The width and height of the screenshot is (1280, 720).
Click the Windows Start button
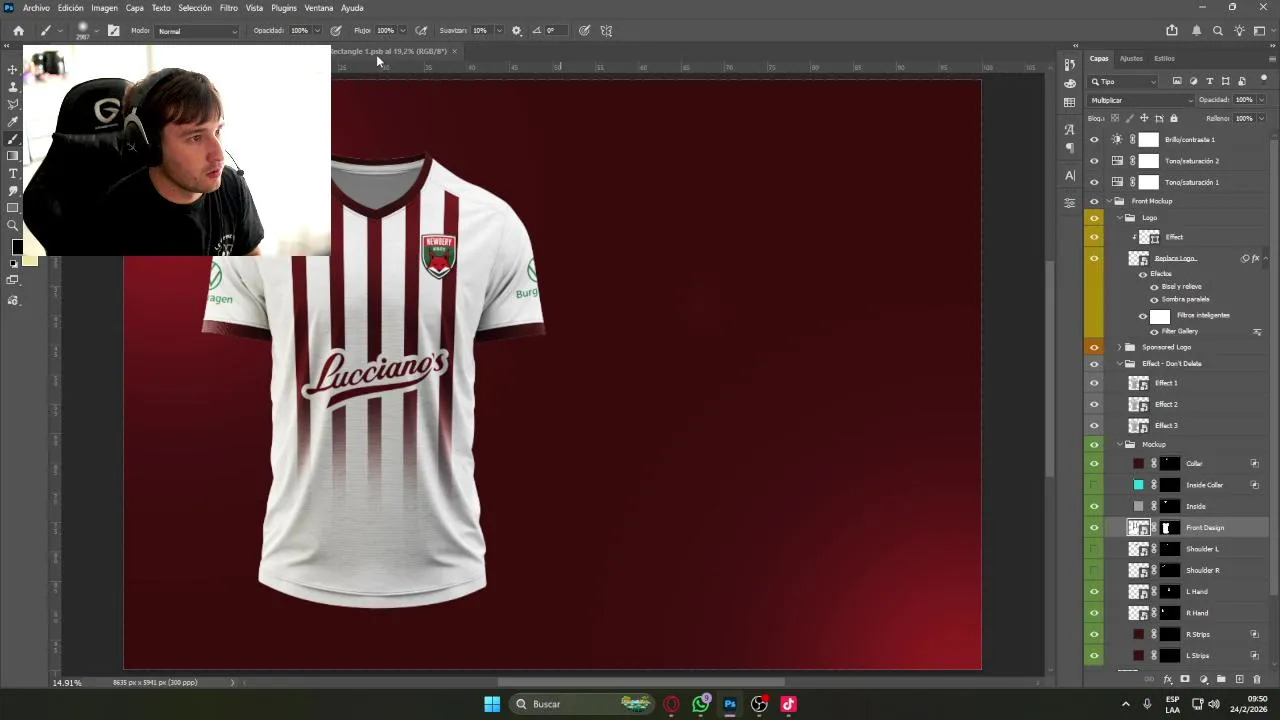coord(492,704)
